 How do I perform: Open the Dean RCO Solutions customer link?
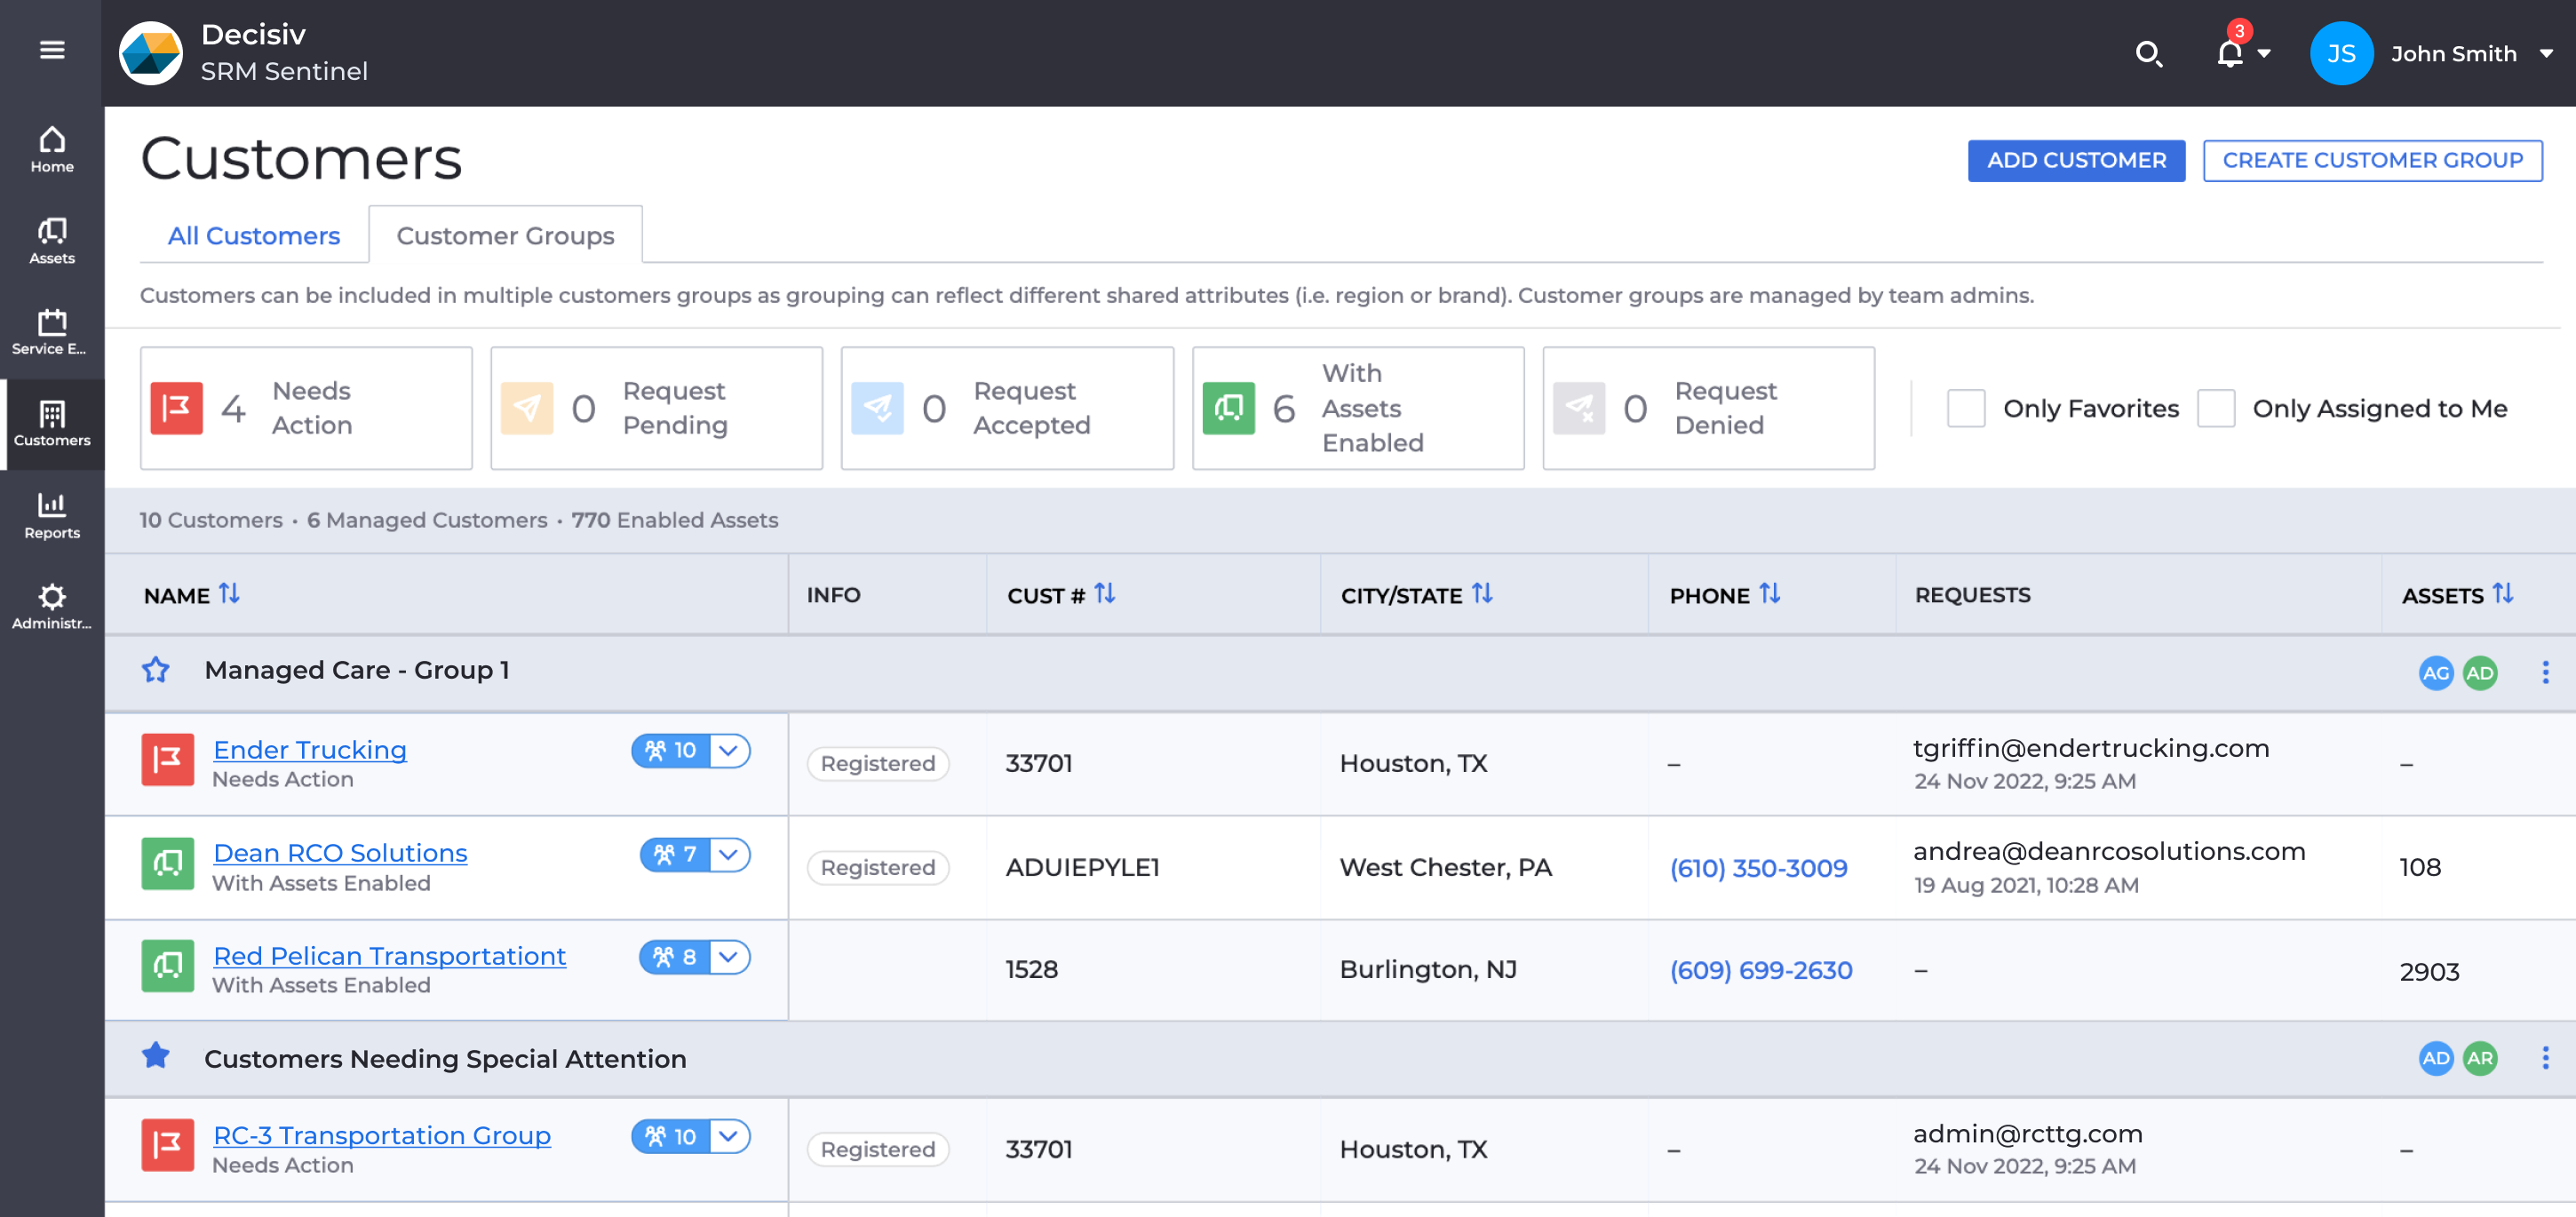point(339,853)
